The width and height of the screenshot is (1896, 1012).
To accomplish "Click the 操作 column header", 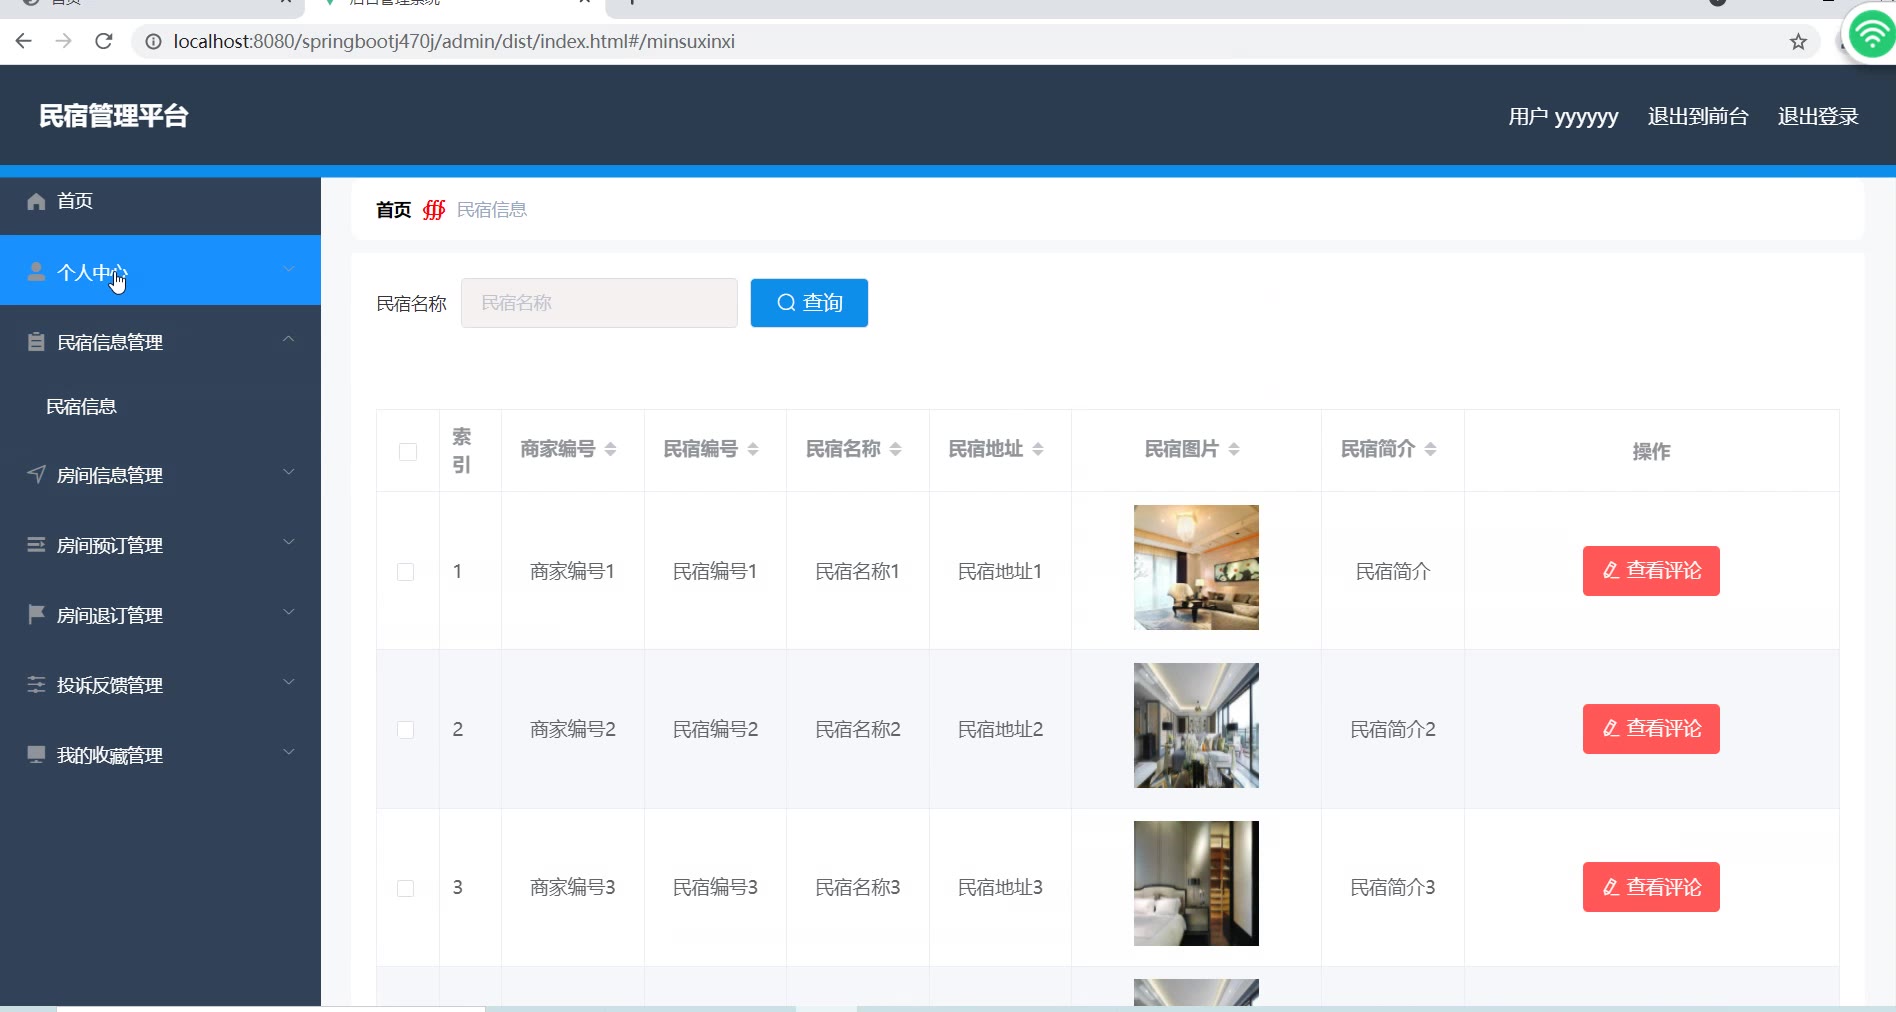I will coord(1651,452).
